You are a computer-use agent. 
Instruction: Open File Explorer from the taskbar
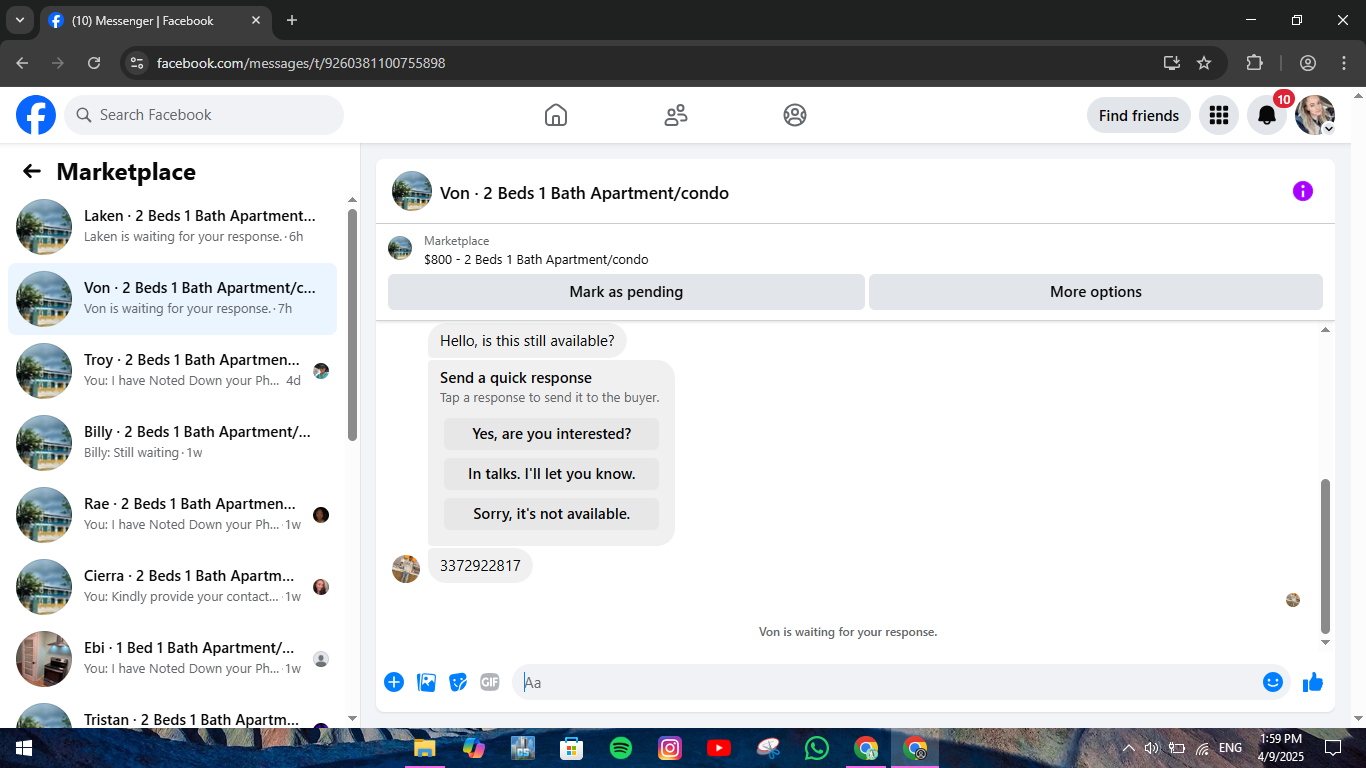(x=425, y=748)
